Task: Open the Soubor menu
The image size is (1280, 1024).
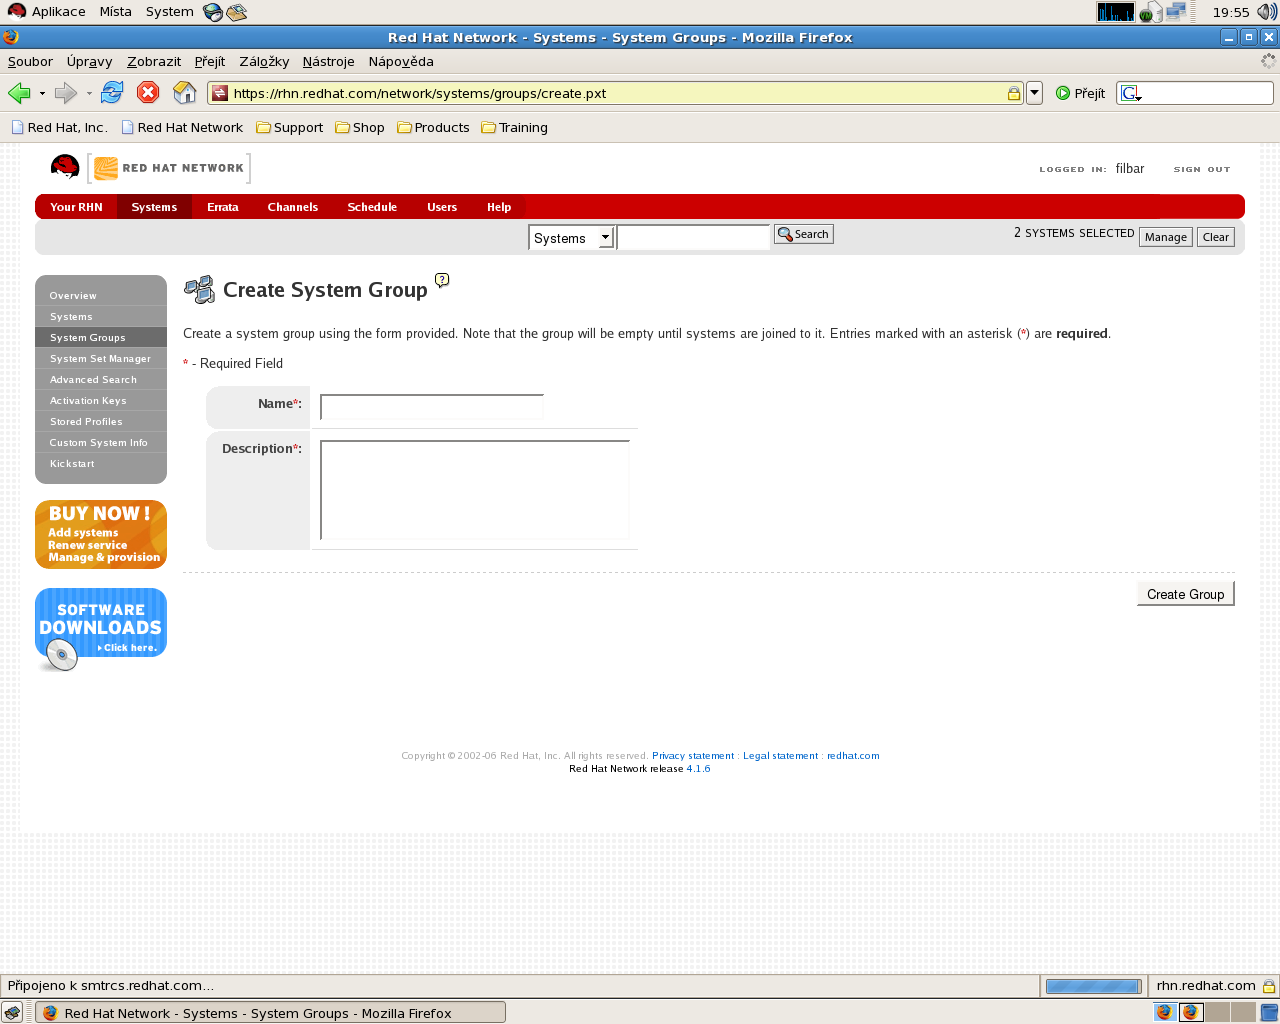Action: [x=30, y=61]
